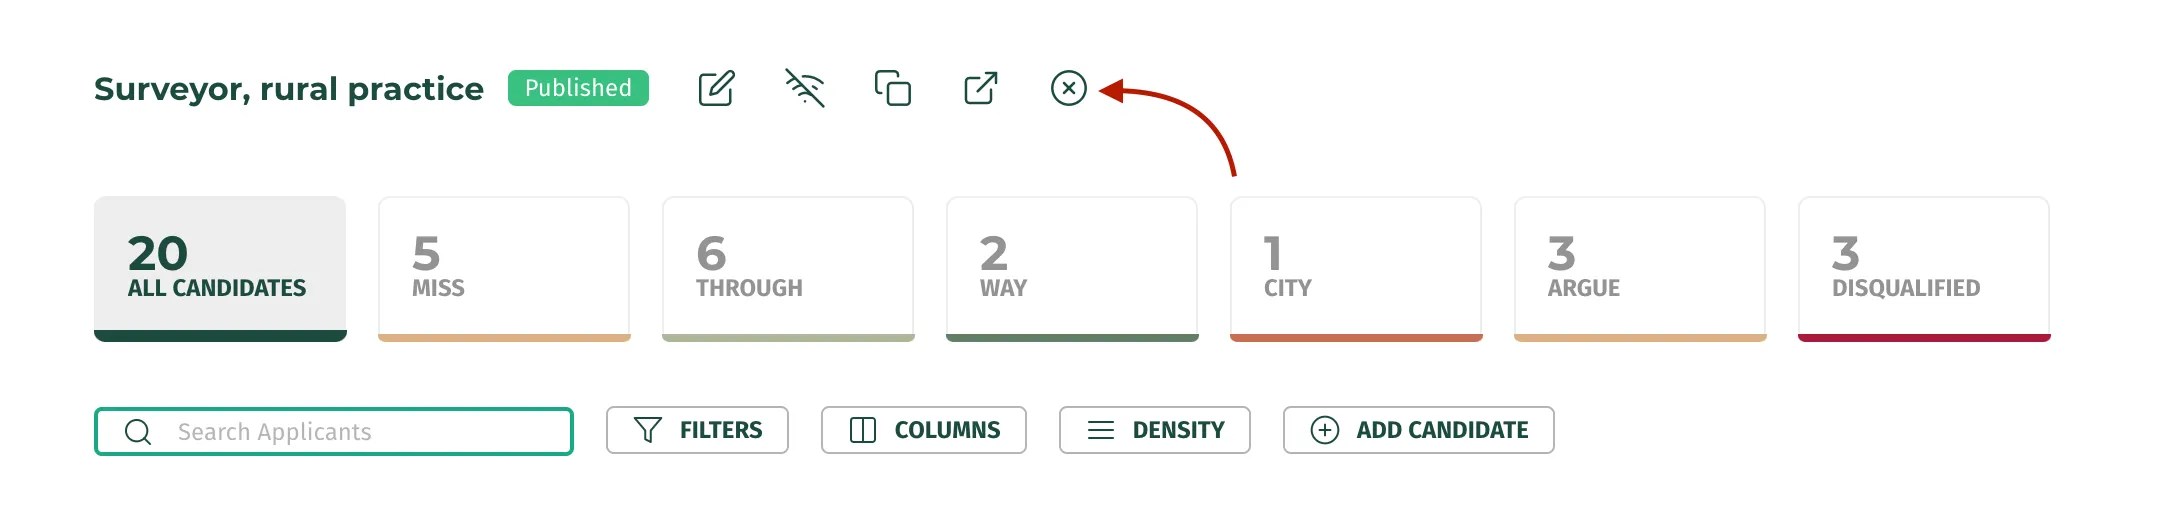Click the duplicate job copy icon
Viewport: 2178px width, 512px height.
click(893, 88)
